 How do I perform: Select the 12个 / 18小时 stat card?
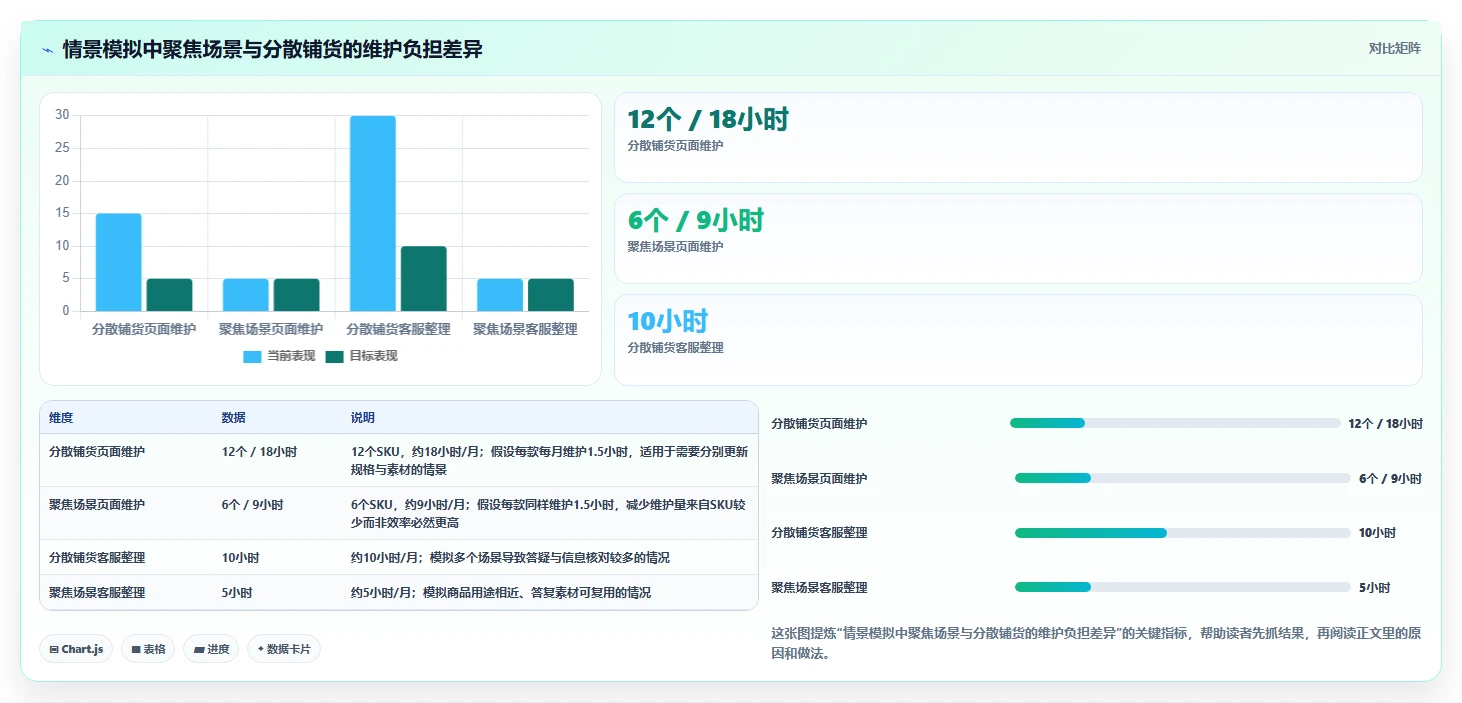pyautogui.click(x=1018, y=138)
